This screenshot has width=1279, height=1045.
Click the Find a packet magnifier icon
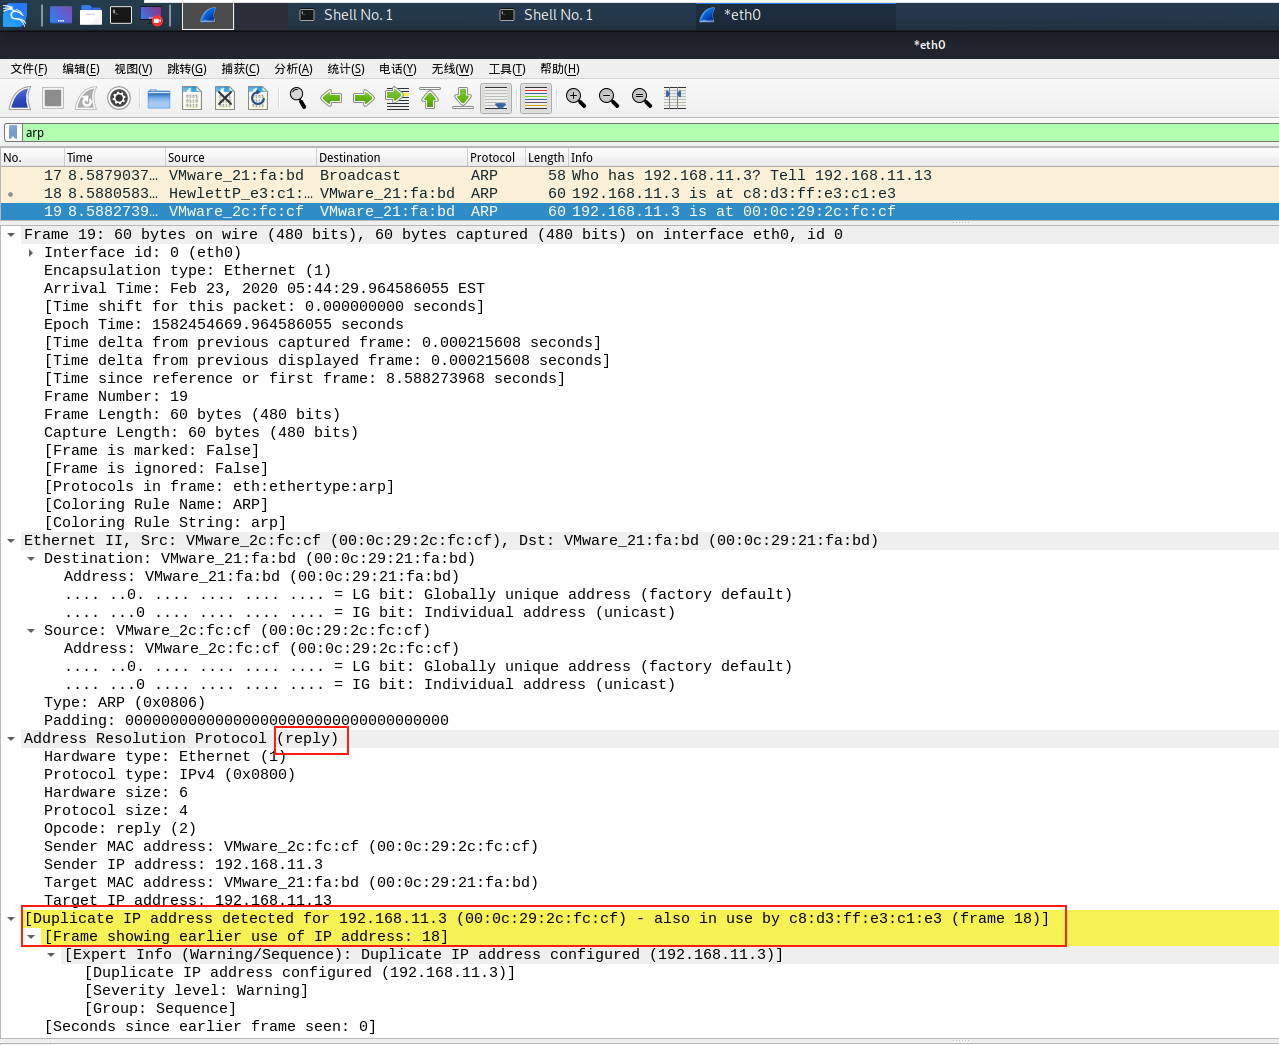(298, 98)
